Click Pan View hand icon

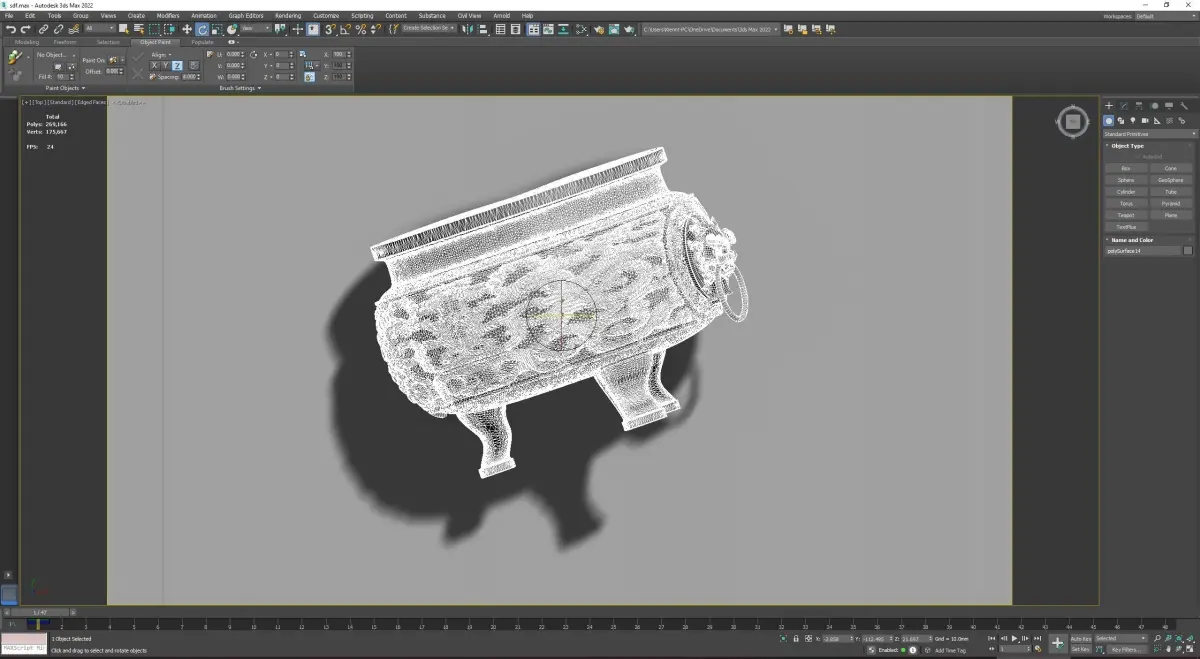click(1170, 649)
